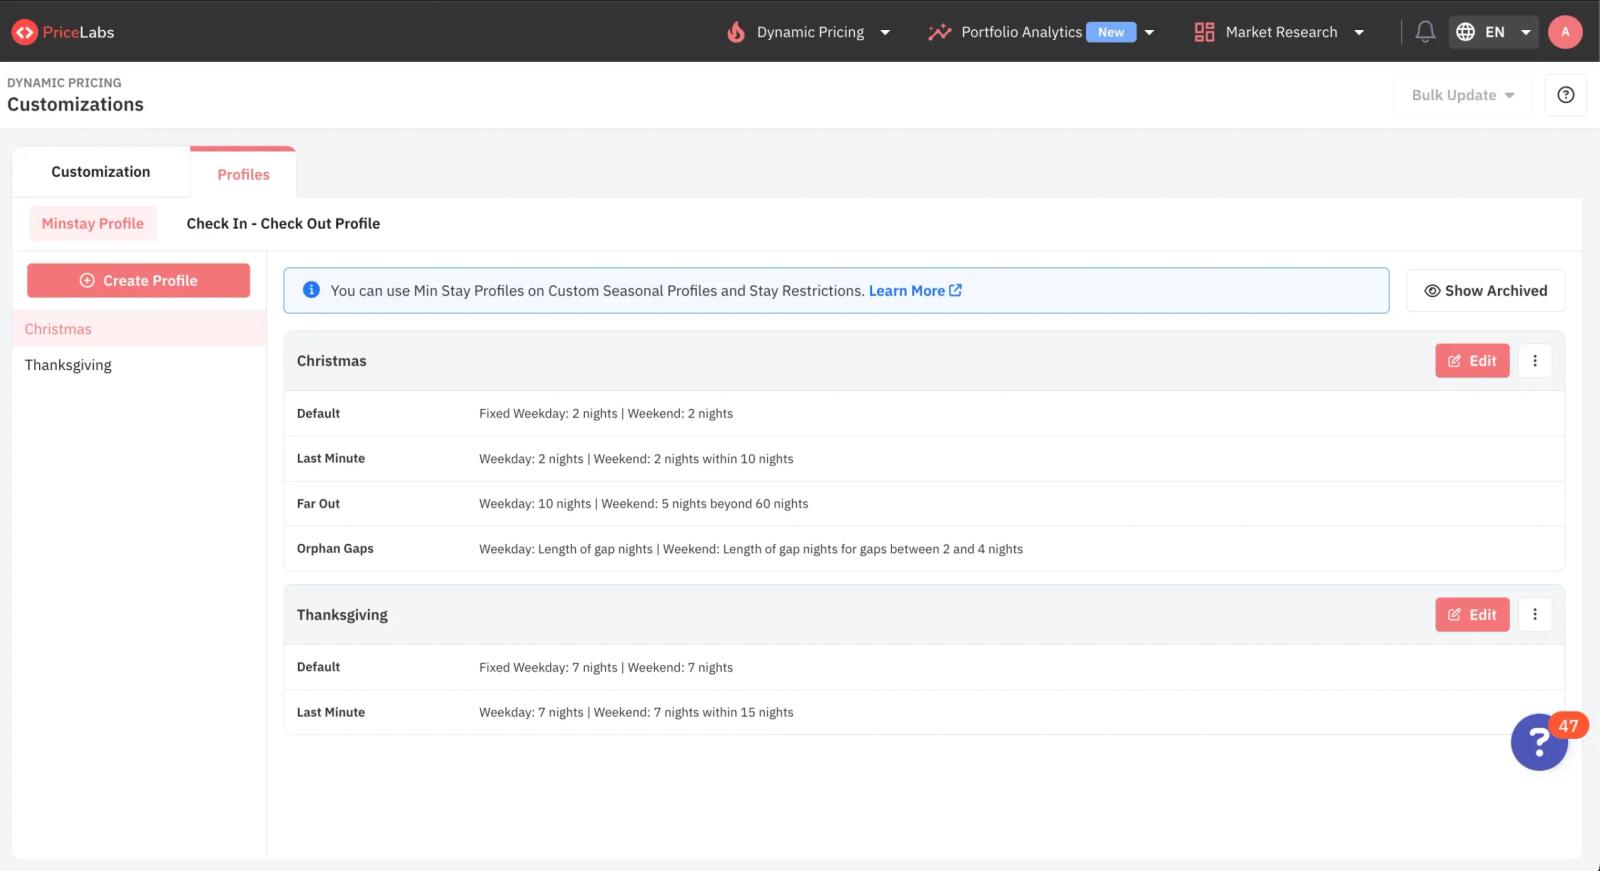Open the user avatar menu
This screenshot has width=1600, height=871.
pos(1565,32)
